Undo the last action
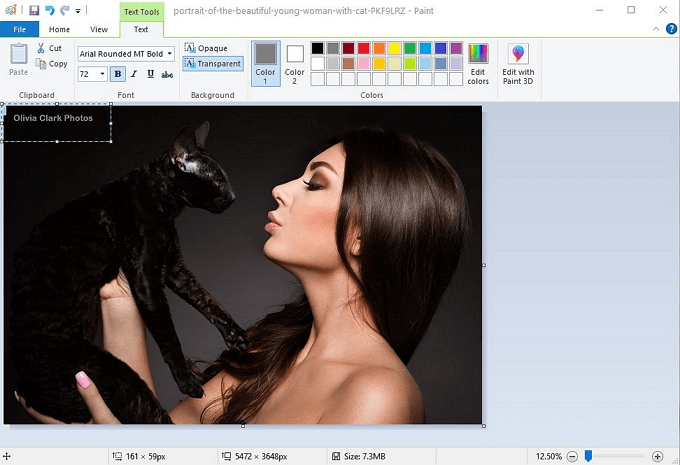The height and width of the screenshot is (465, 680). pyautogui.click(x=50, y=10)
